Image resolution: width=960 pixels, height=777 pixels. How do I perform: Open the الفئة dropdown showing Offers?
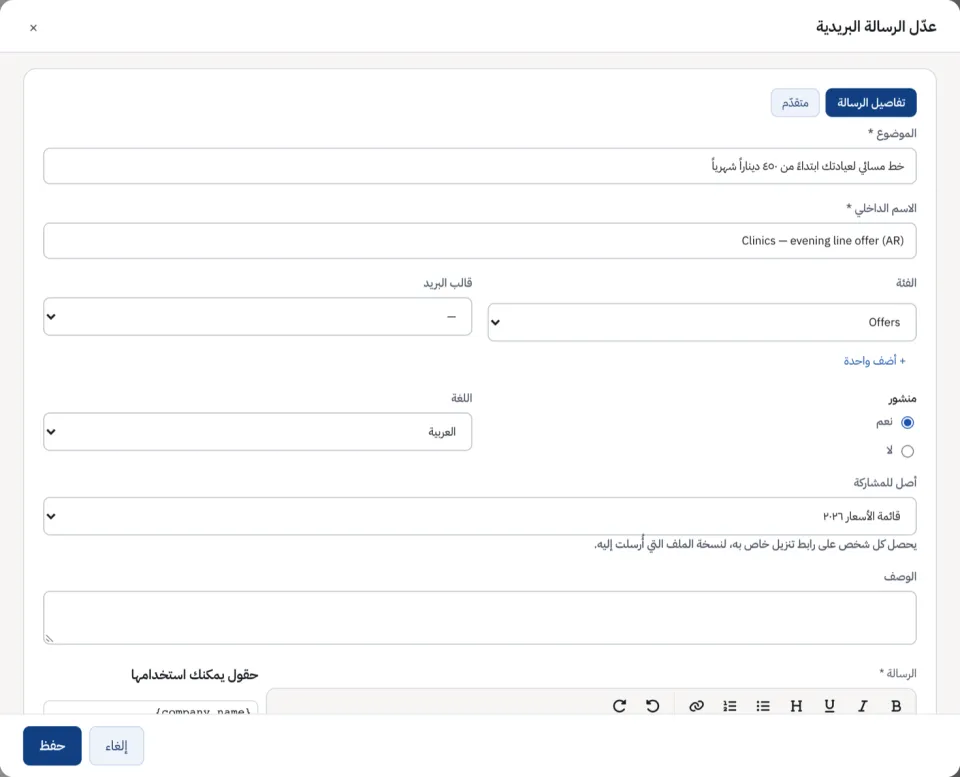point(702,322)
